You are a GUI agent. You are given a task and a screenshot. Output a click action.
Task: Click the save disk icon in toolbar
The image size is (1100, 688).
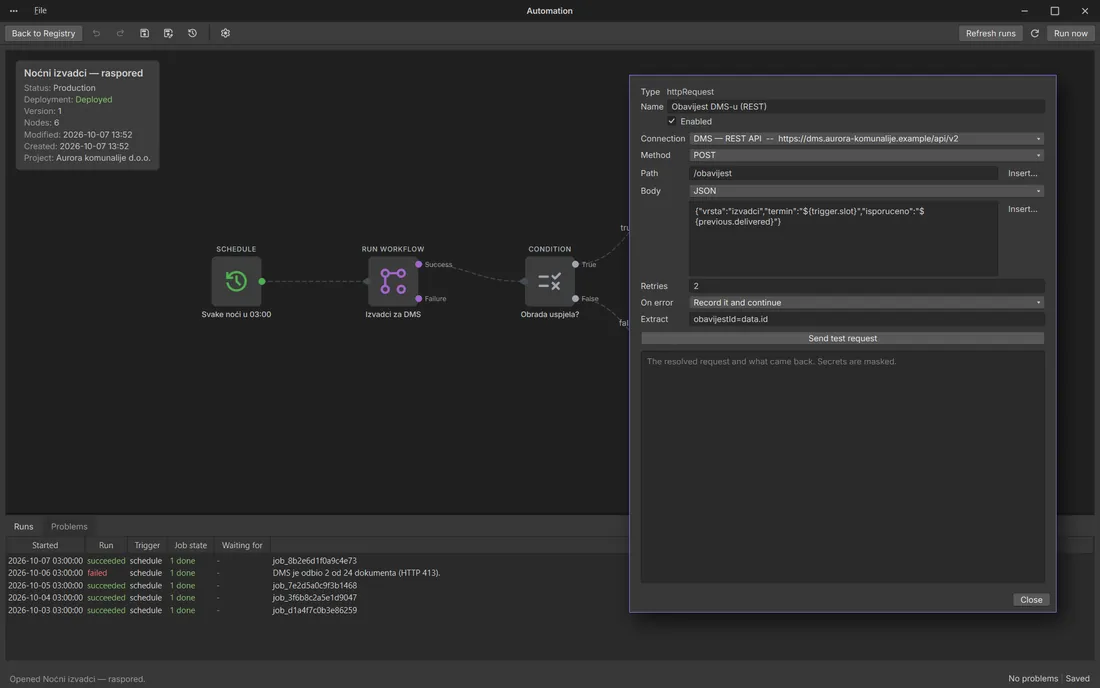coord(145,33)
